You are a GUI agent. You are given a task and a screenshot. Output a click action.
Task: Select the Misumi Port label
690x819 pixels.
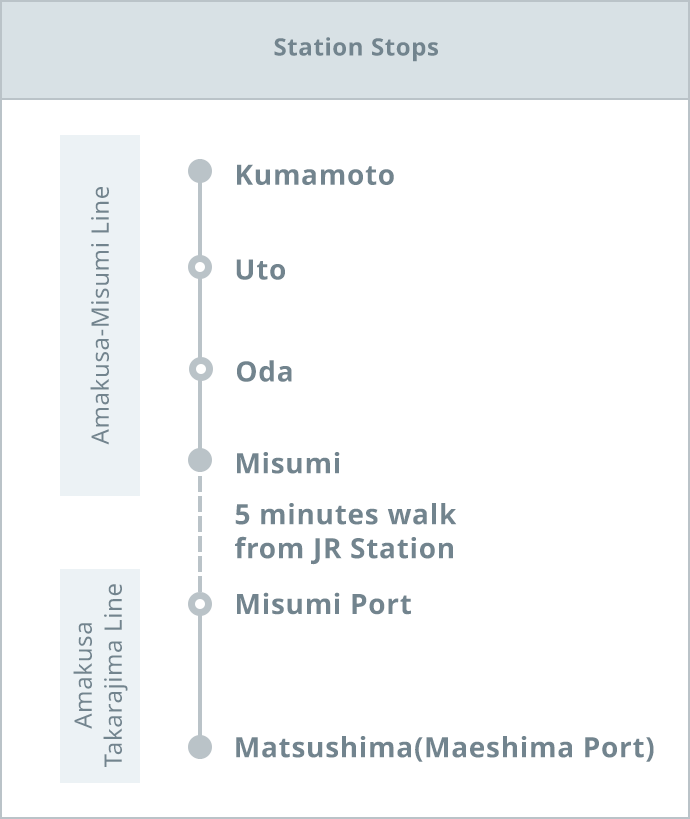pyautogui.click(x=323, y=605)
